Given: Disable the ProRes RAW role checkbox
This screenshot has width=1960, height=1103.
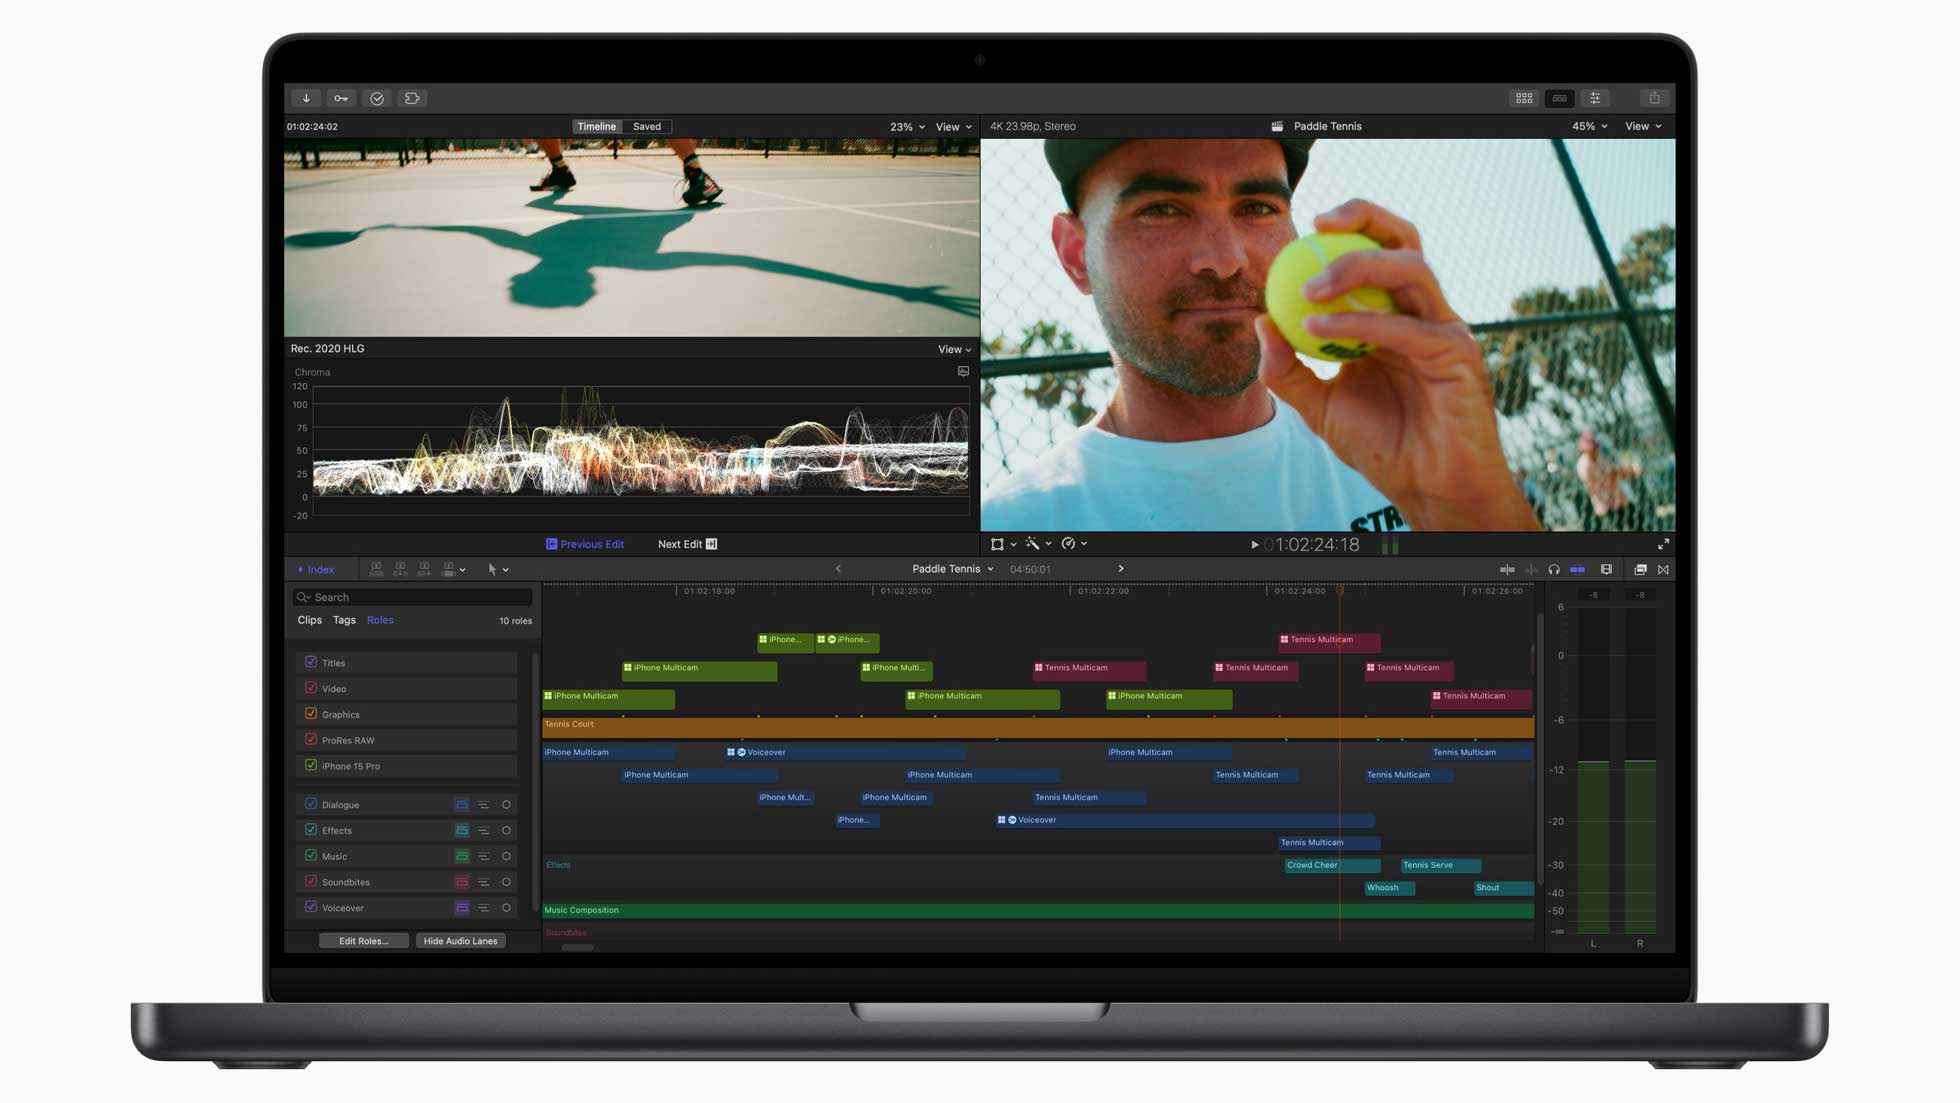Looking at the screenshot, I should 311,740.
